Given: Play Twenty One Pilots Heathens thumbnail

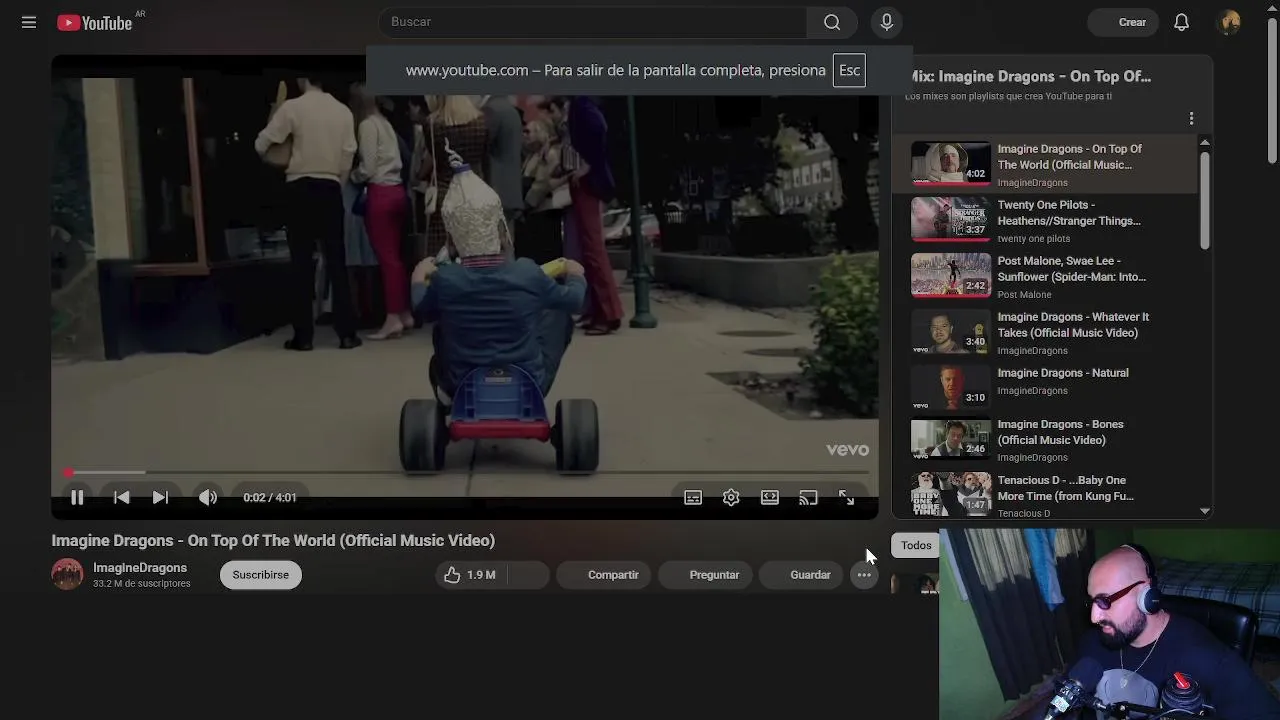Looking at the screenshot, I should click(x=950, y=219).
